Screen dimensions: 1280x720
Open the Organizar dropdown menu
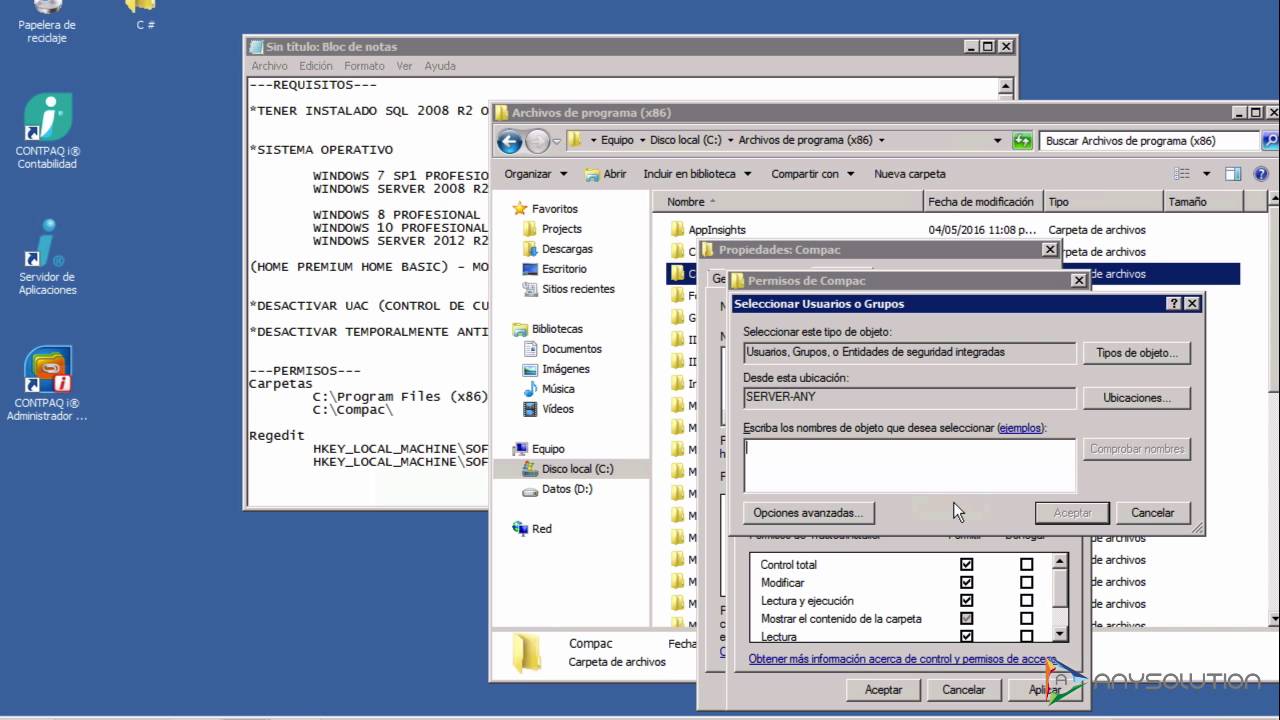pyautogui.click(x=535, y=174)
